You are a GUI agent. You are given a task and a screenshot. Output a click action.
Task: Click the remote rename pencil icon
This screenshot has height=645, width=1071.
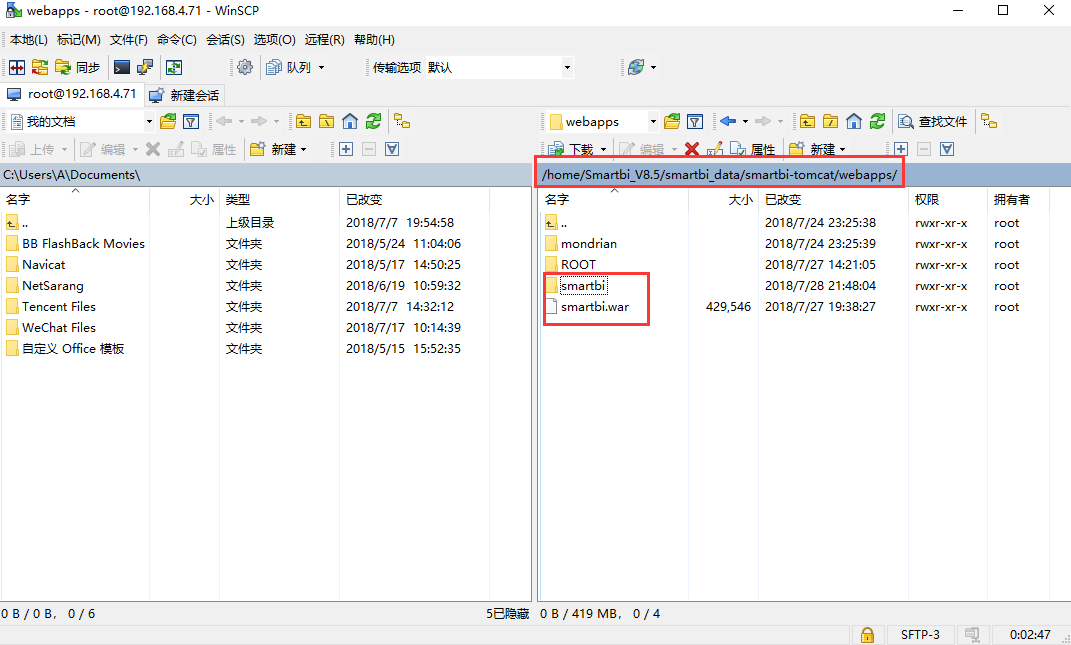coord(714,149)
